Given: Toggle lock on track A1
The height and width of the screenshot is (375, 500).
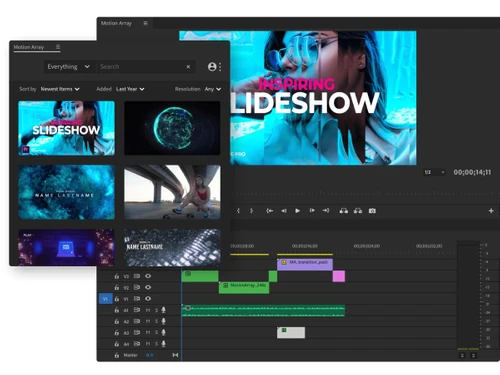Looking at the screenshot, I should [117, 310].
